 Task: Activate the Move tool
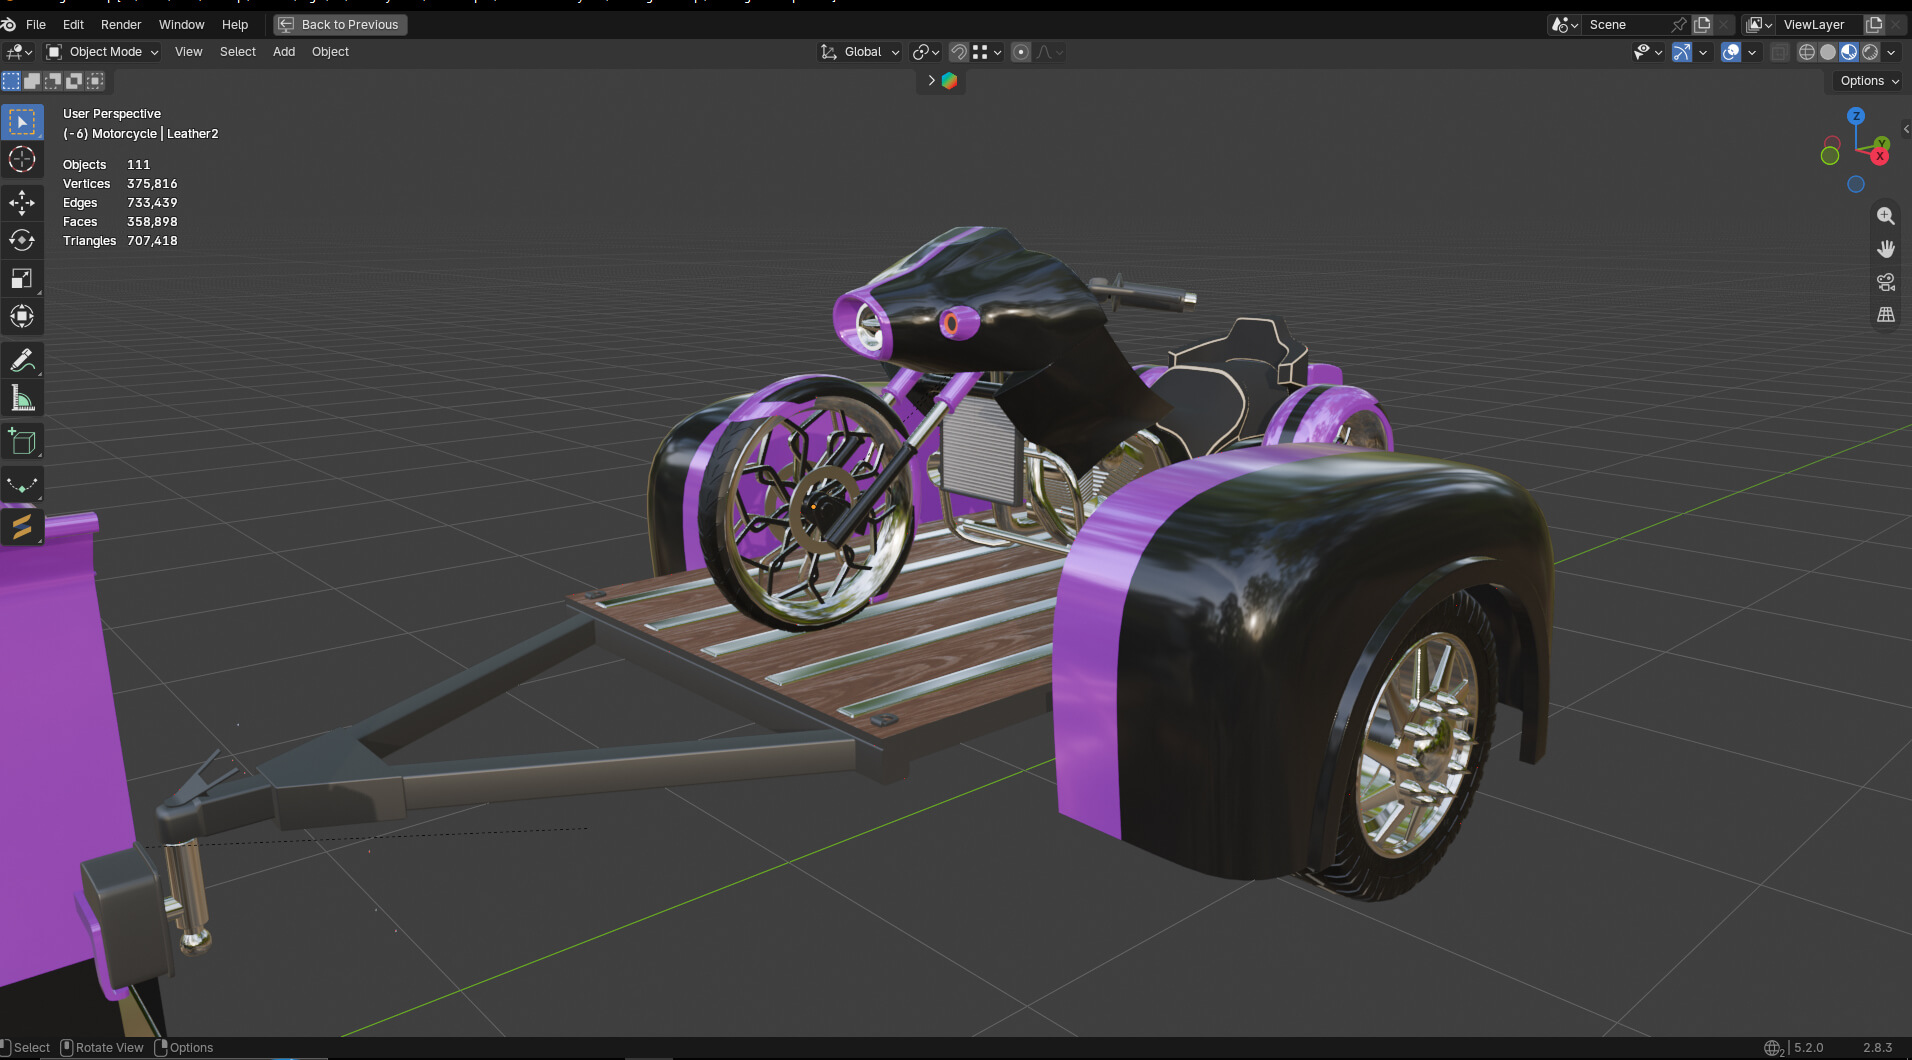[22, 203]
